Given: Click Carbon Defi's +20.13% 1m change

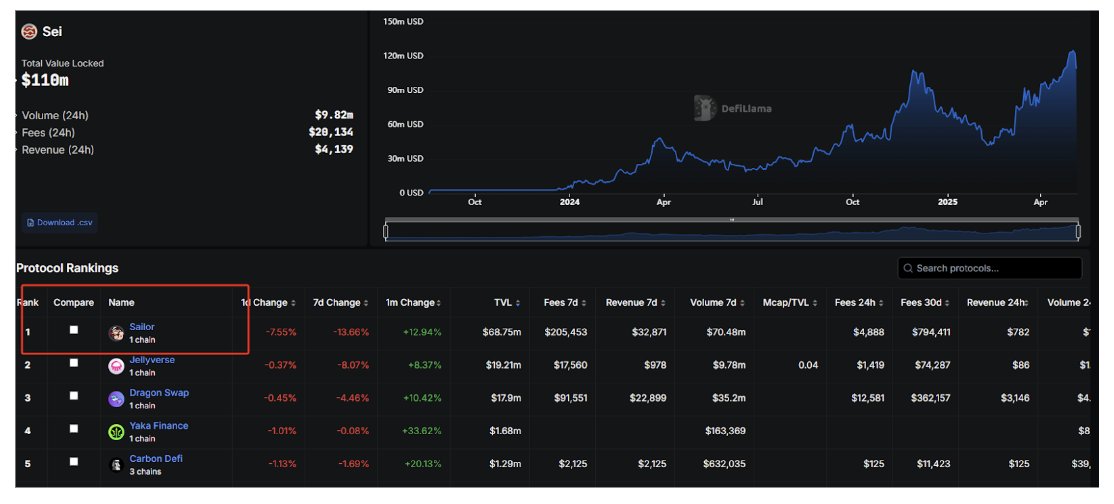Looking at the screenshot, I should click(x=423, y=464).
